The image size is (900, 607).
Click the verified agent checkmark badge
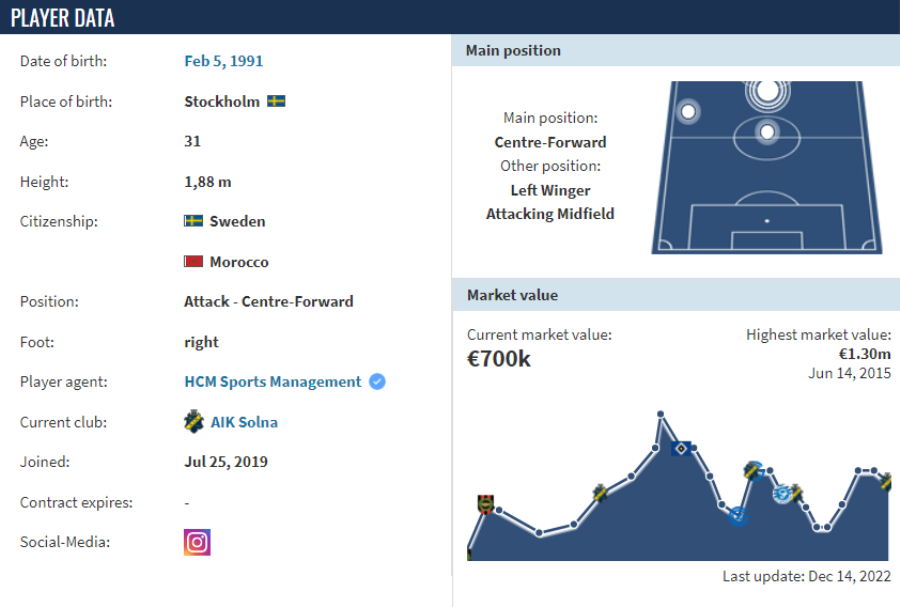(377, 382)
